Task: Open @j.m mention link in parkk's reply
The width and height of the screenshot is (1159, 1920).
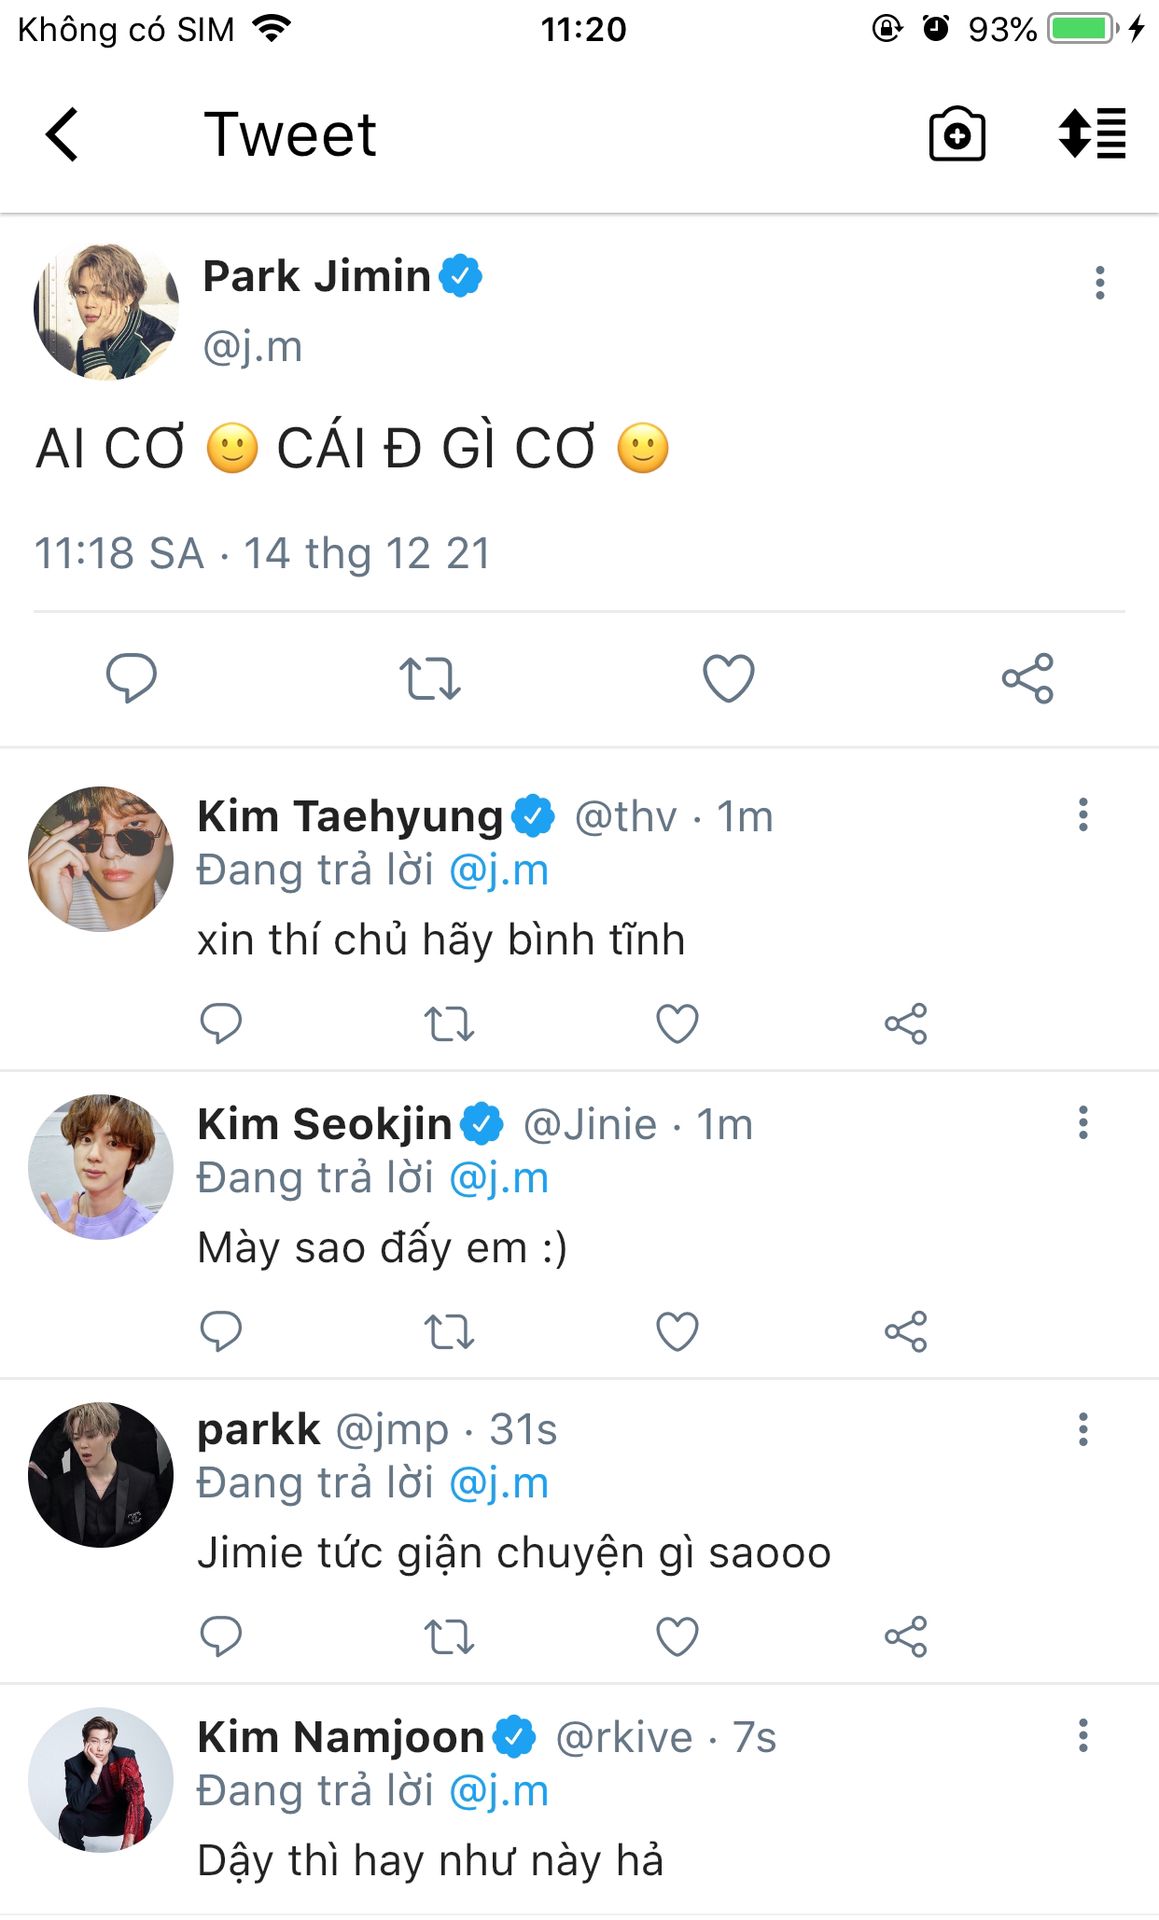Action: (x=499, y=1483)
